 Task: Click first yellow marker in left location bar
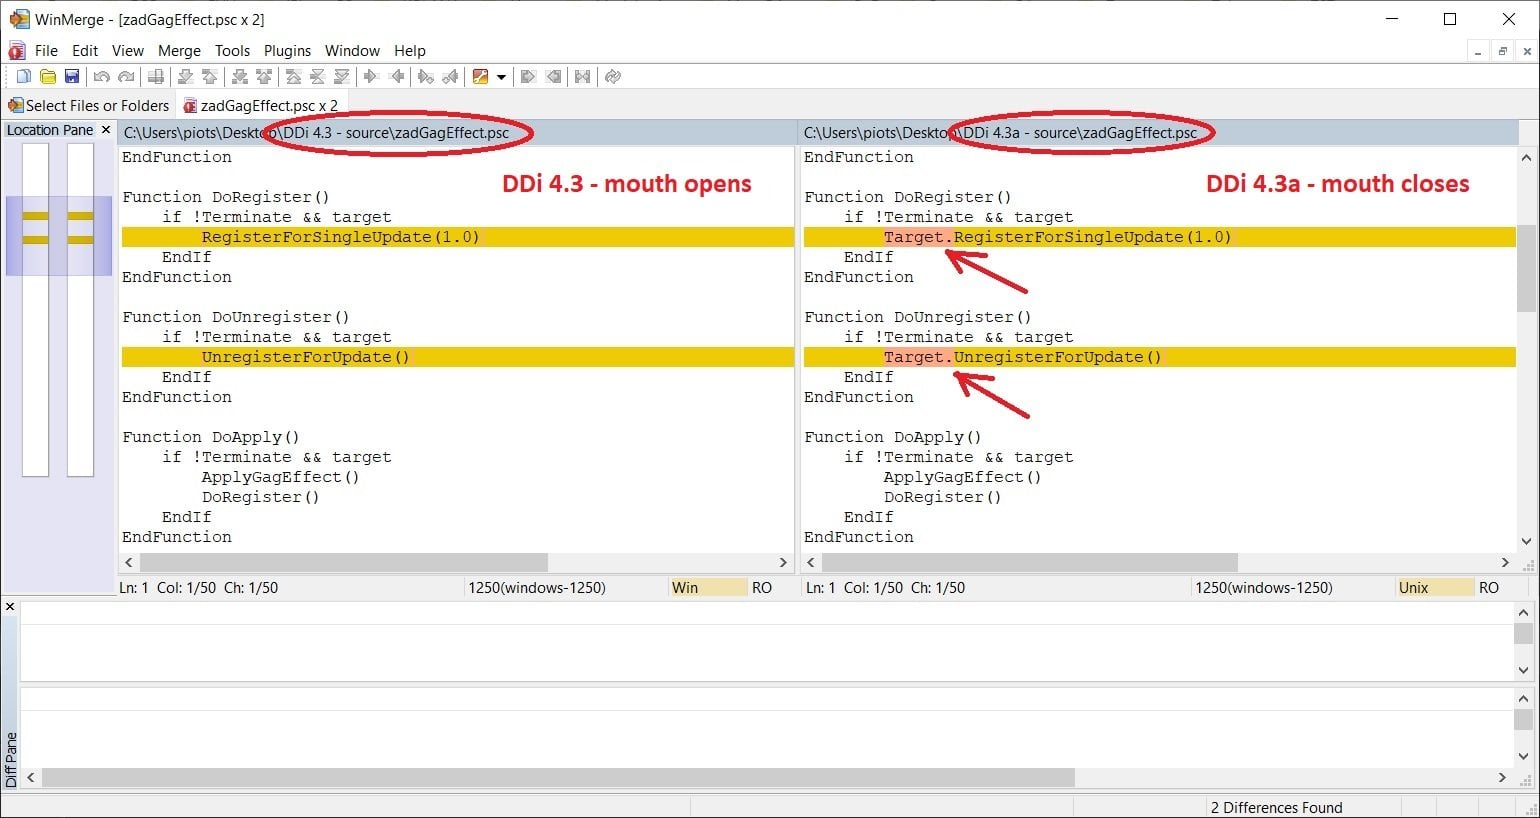pos(35,216)
